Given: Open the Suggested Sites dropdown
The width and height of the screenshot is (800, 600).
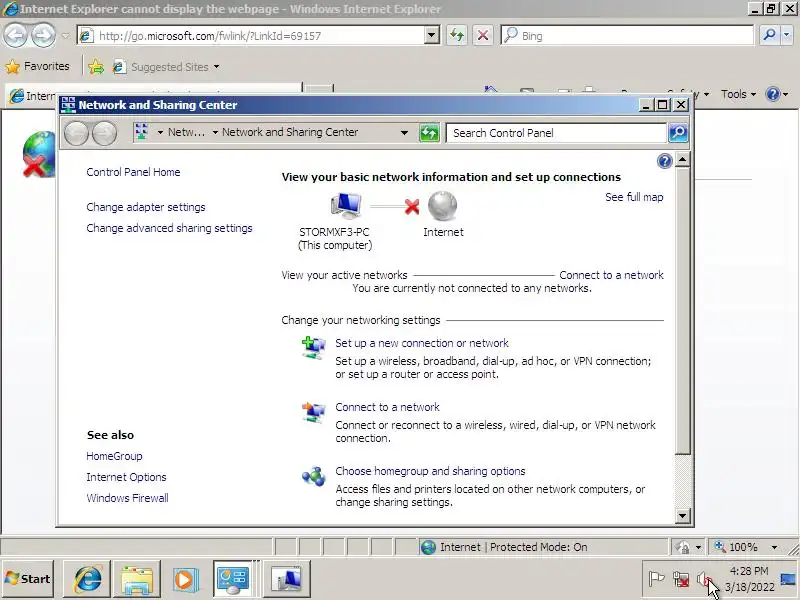Looking at the screenshot, I should pos(216,67).
